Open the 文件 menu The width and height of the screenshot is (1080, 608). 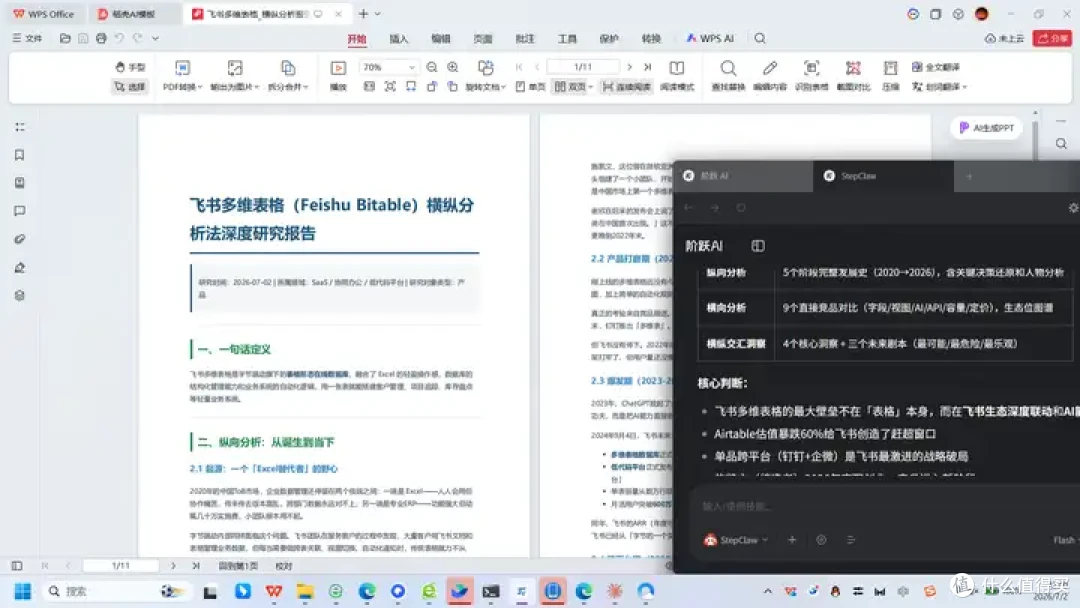pos(28,39)
